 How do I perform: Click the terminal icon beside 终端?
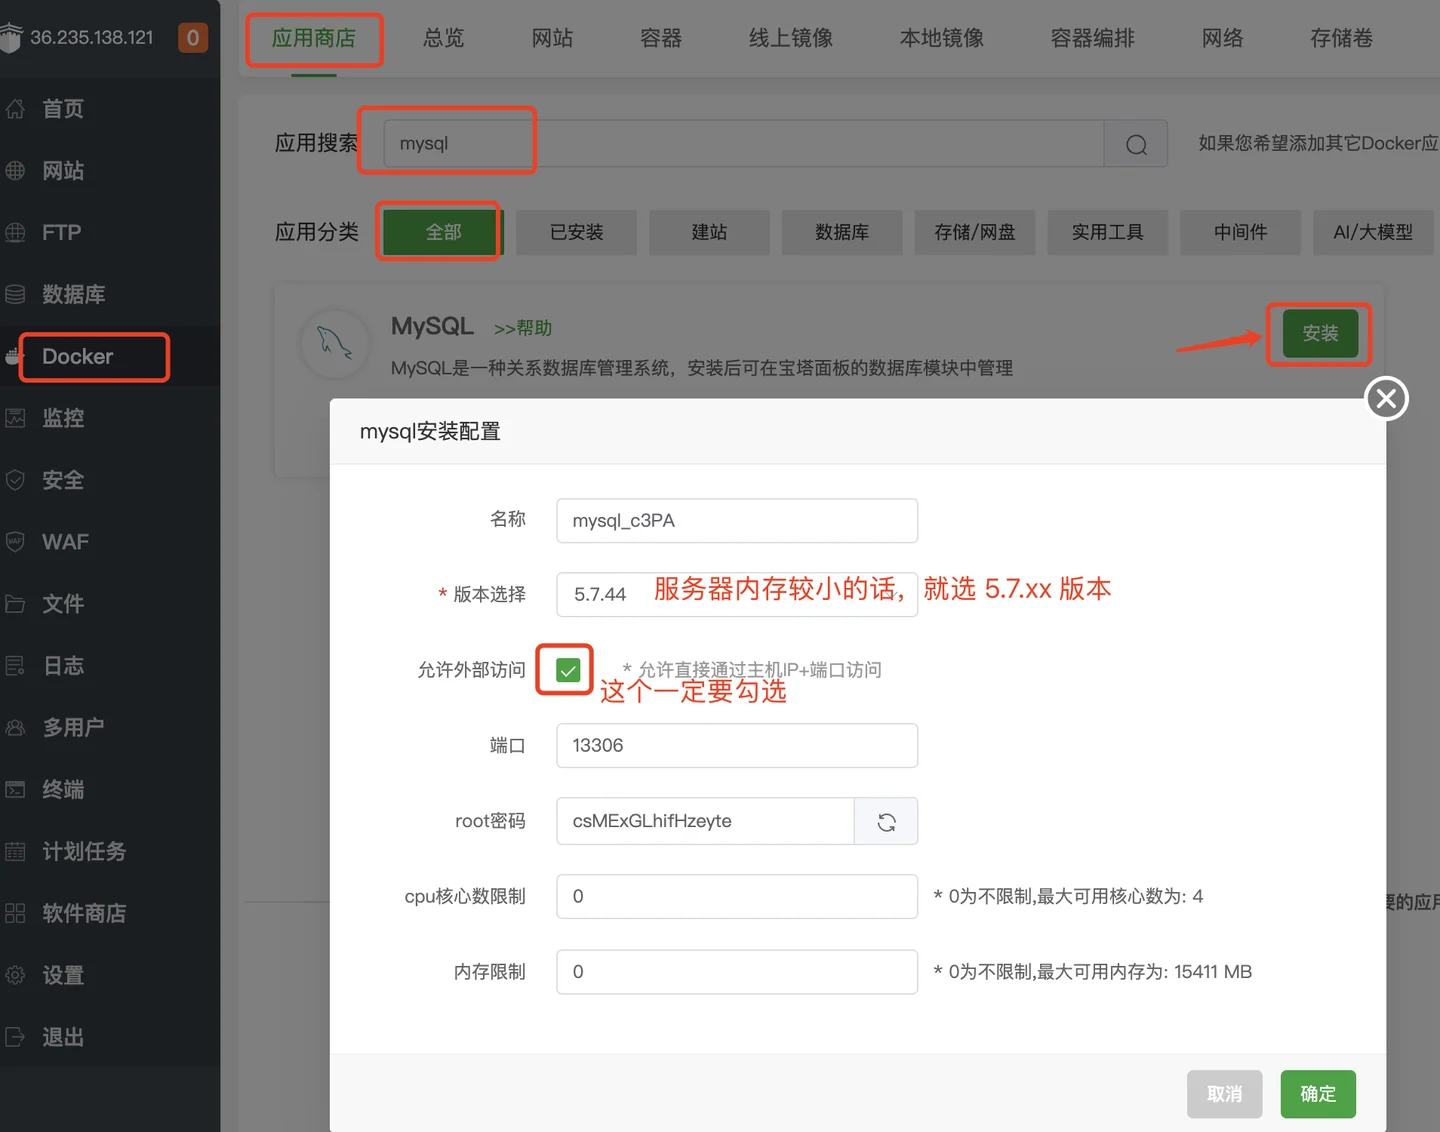15,790
